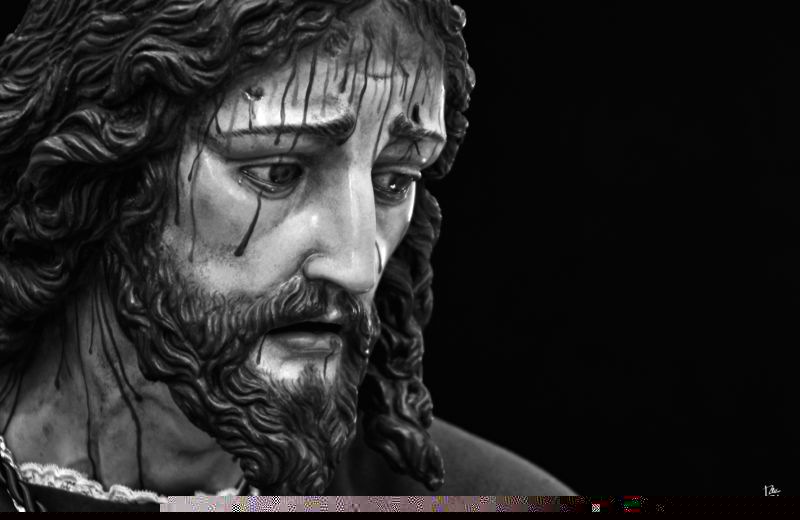The image size is (800, 520).
Task: Select the tip of the statue's nose
Action: tap(352, 270)
